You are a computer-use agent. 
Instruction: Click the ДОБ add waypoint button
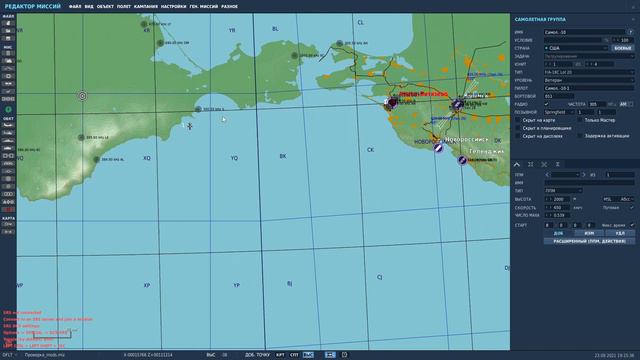pyautogui.click(x=558, y=233)
